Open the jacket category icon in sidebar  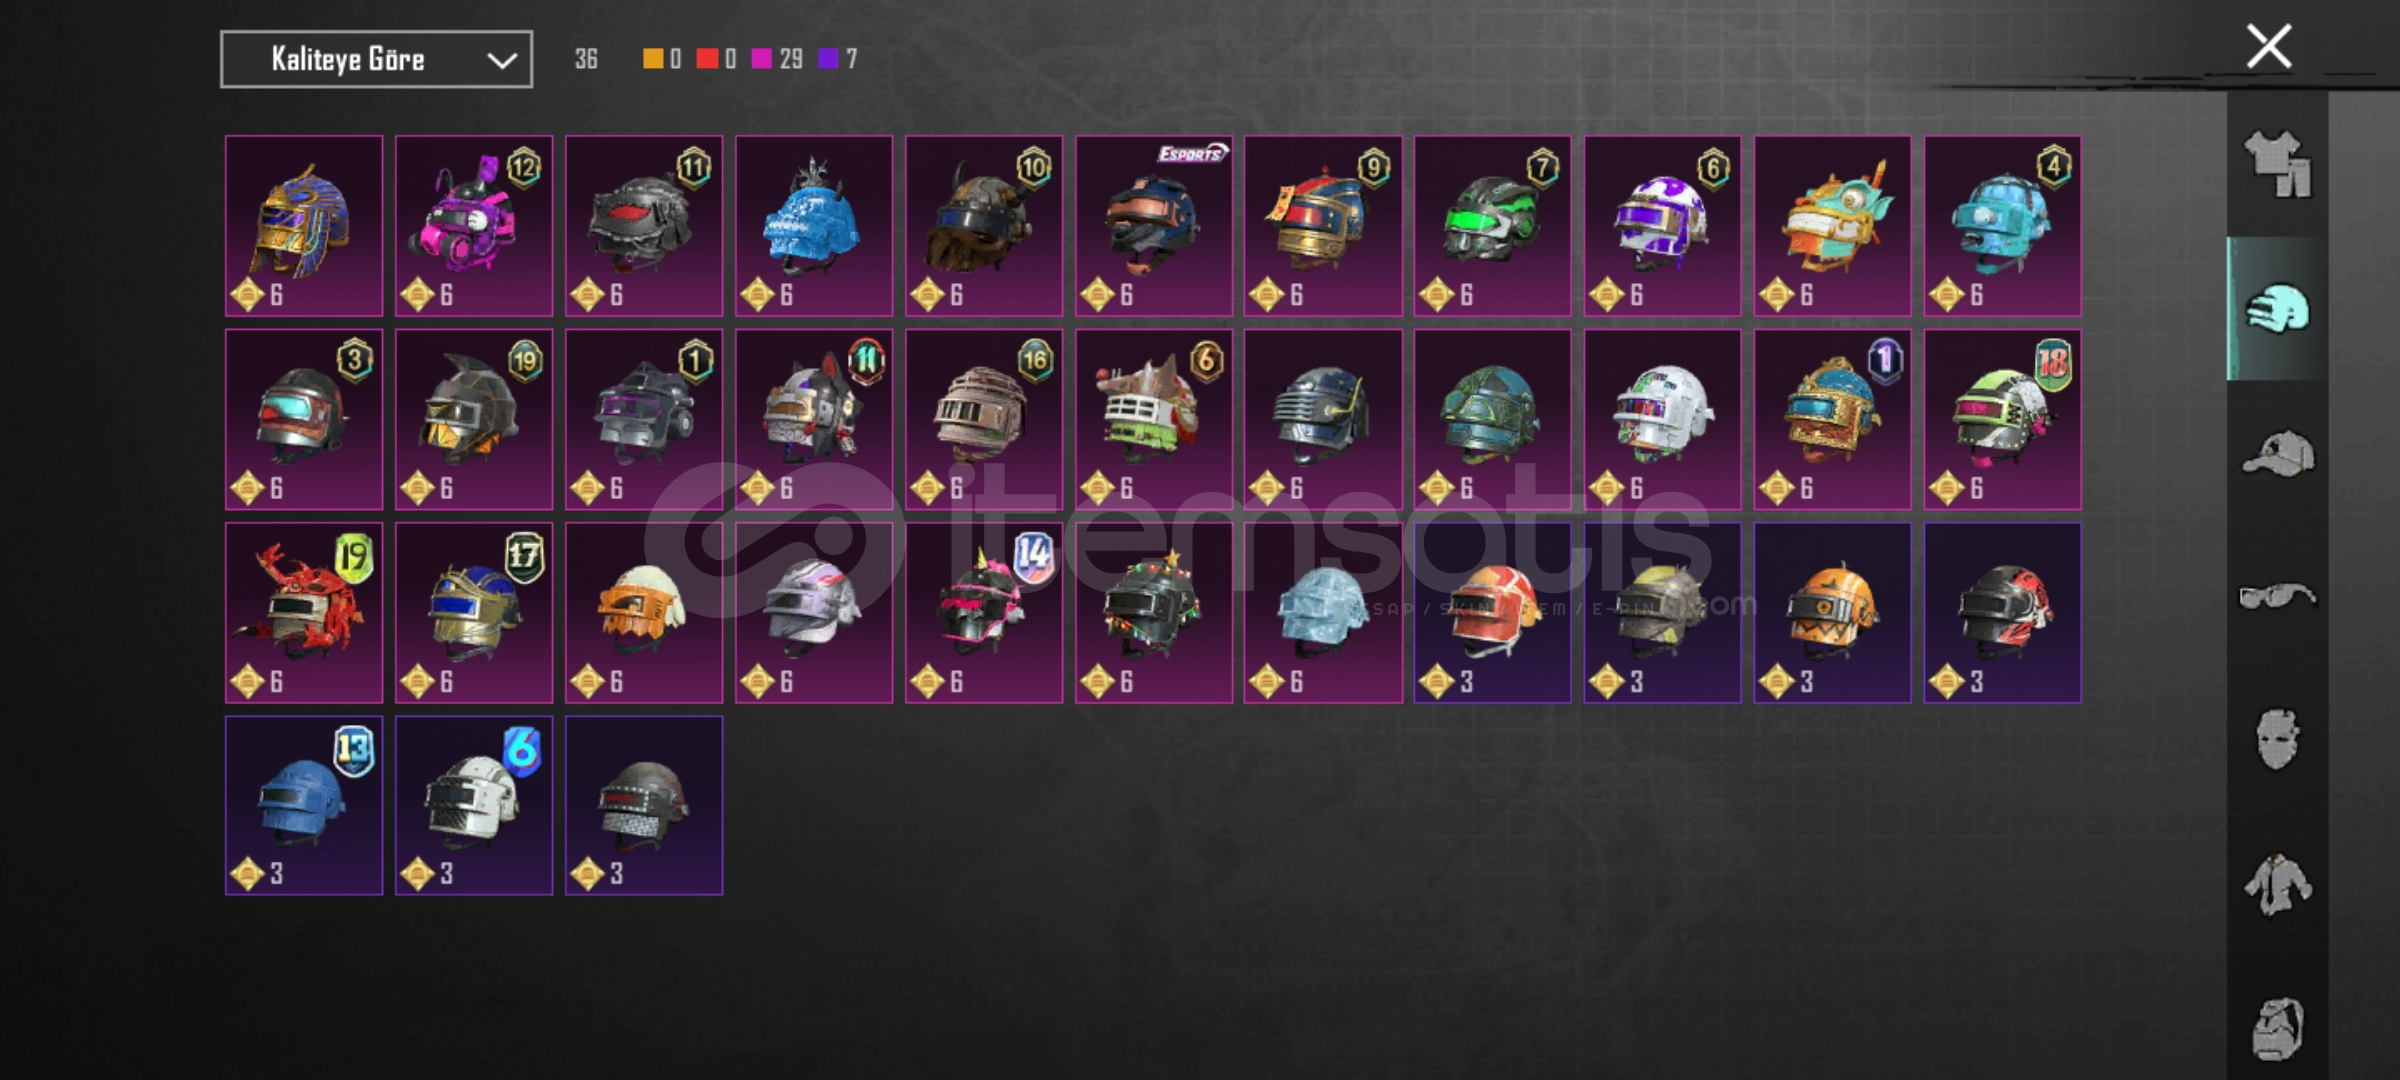point(2278,884)
